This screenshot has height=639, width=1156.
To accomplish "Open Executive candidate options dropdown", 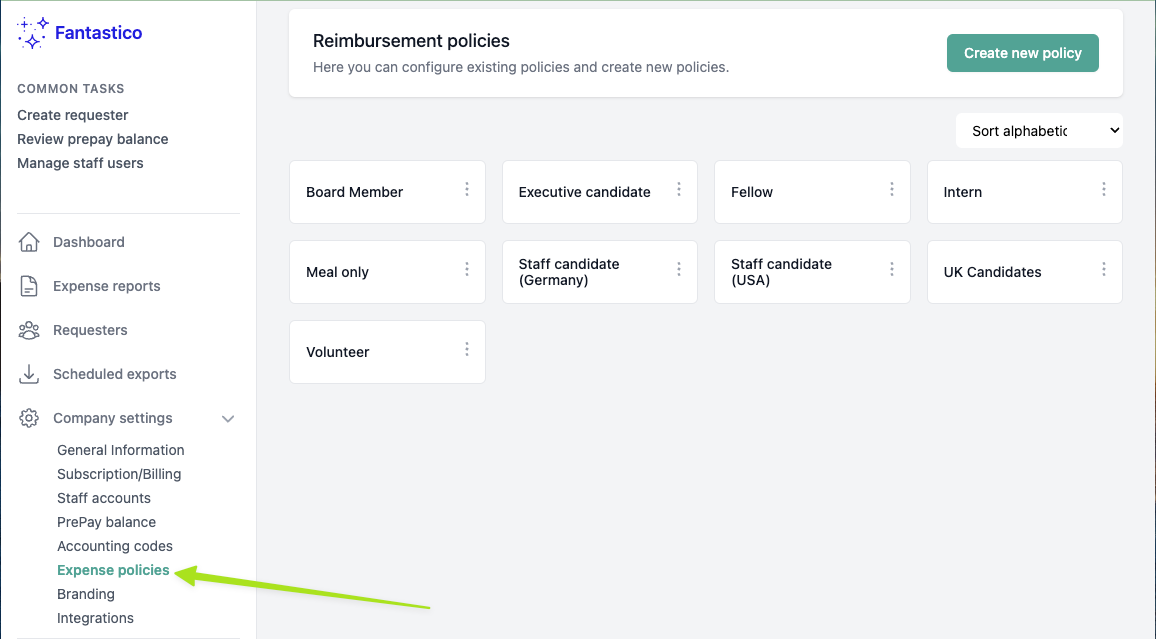I will tap(679, 189).
